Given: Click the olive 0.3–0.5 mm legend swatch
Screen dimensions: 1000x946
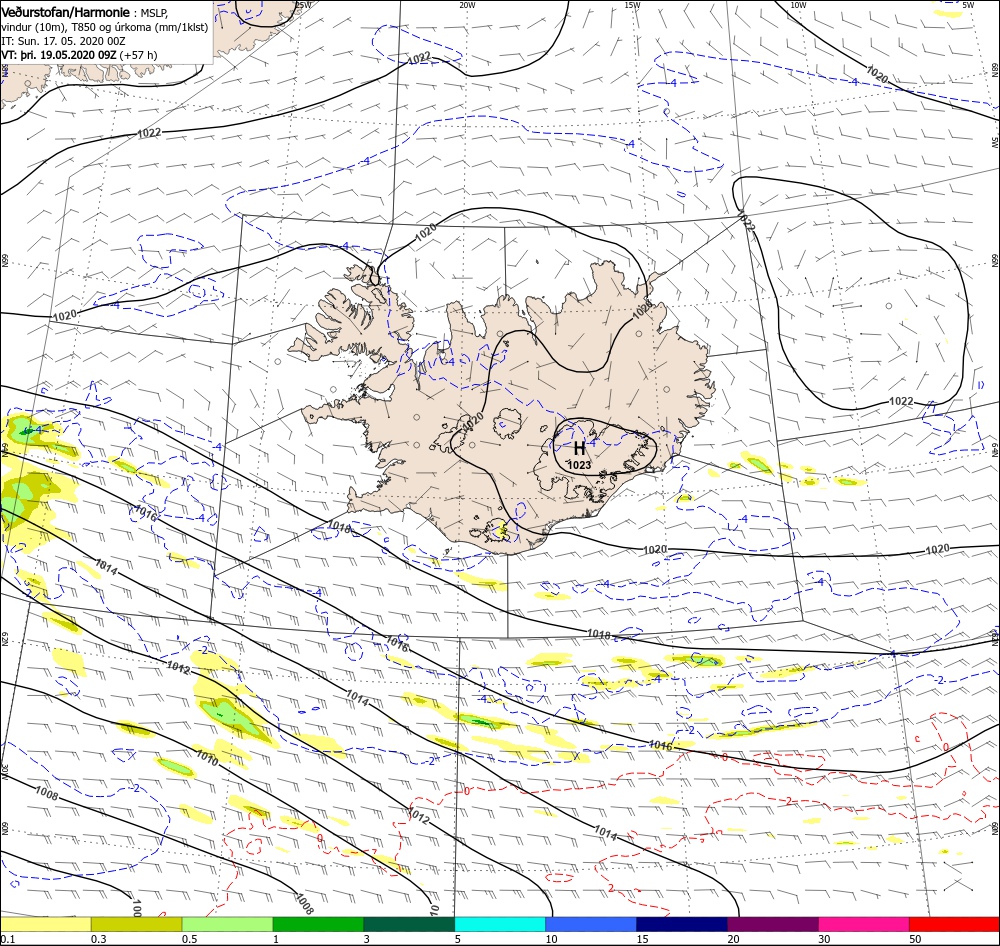Looking at the screenshot, I should pyautogui.click(x=136, y=925).
